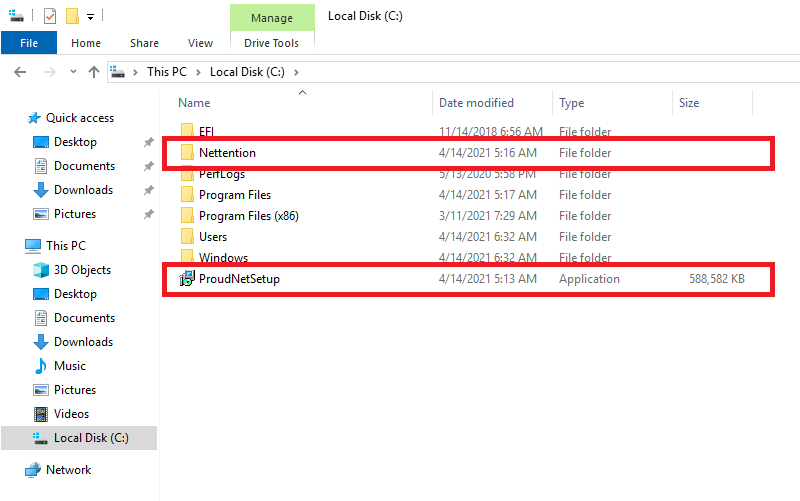Open Videos folder in sidebar
This screenshot has width=800, height=501.
tap(71, 414)
